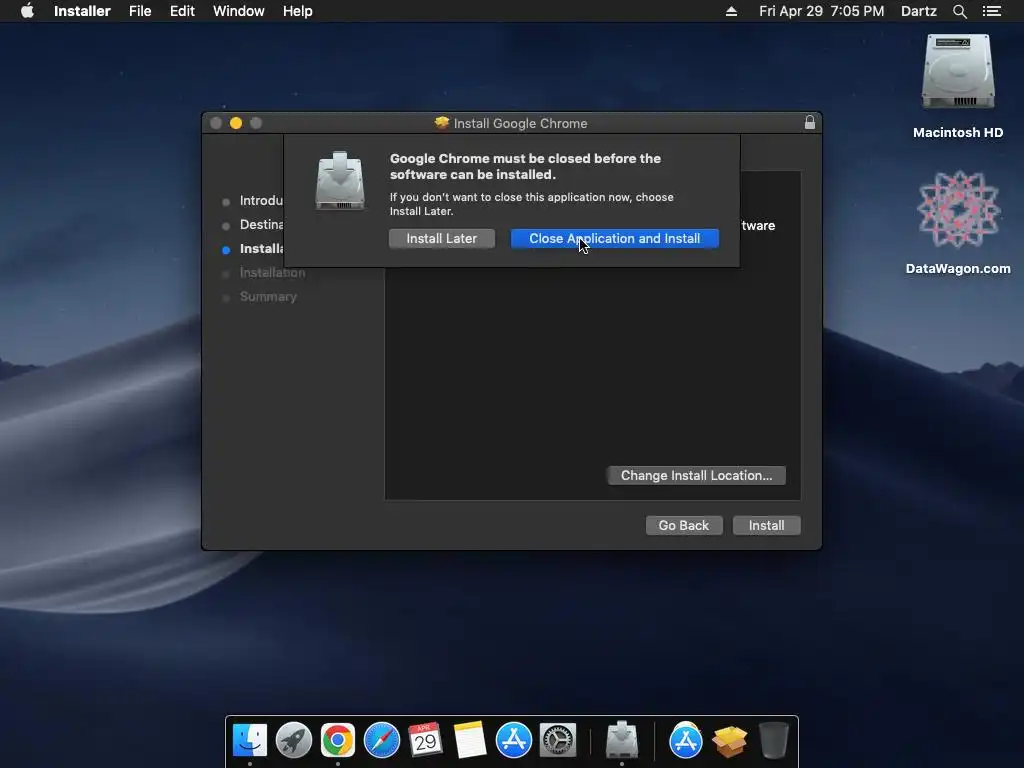
Task: Click the eject icon in menu bar
Action: tap(731, 11)
